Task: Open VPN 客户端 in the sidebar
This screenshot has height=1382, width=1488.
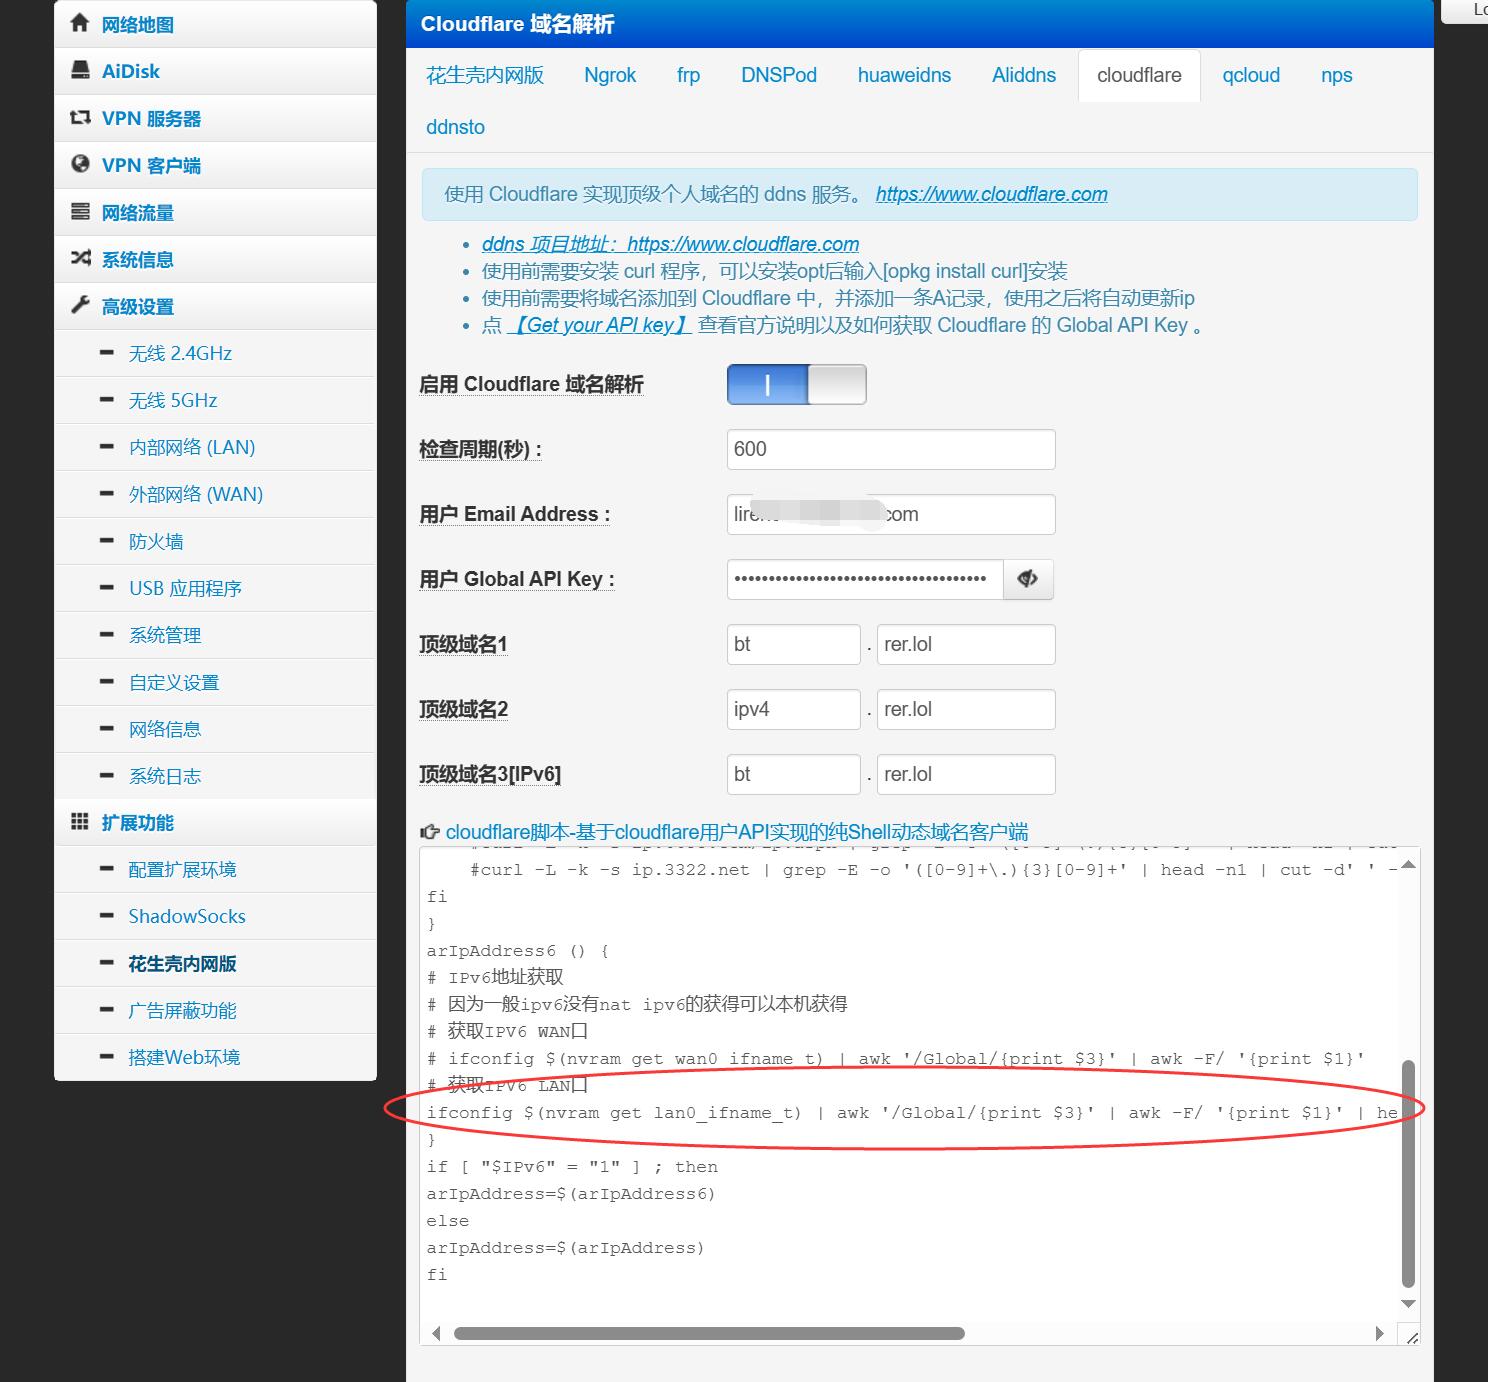Action: (x=215, y=165)
